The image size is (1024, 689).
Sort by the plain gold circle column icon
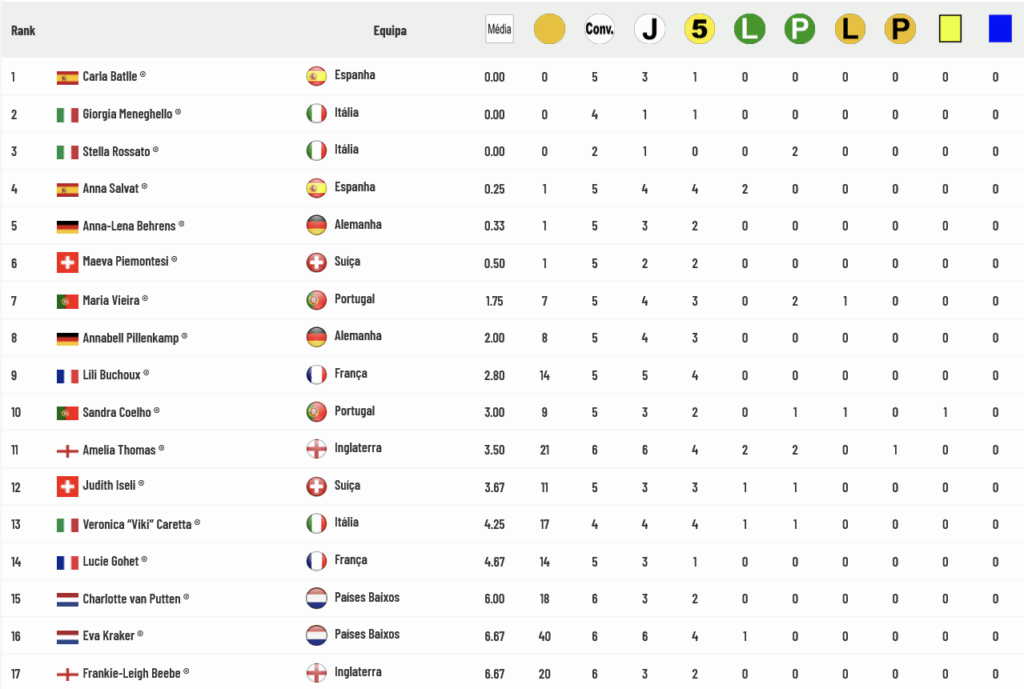549,29
